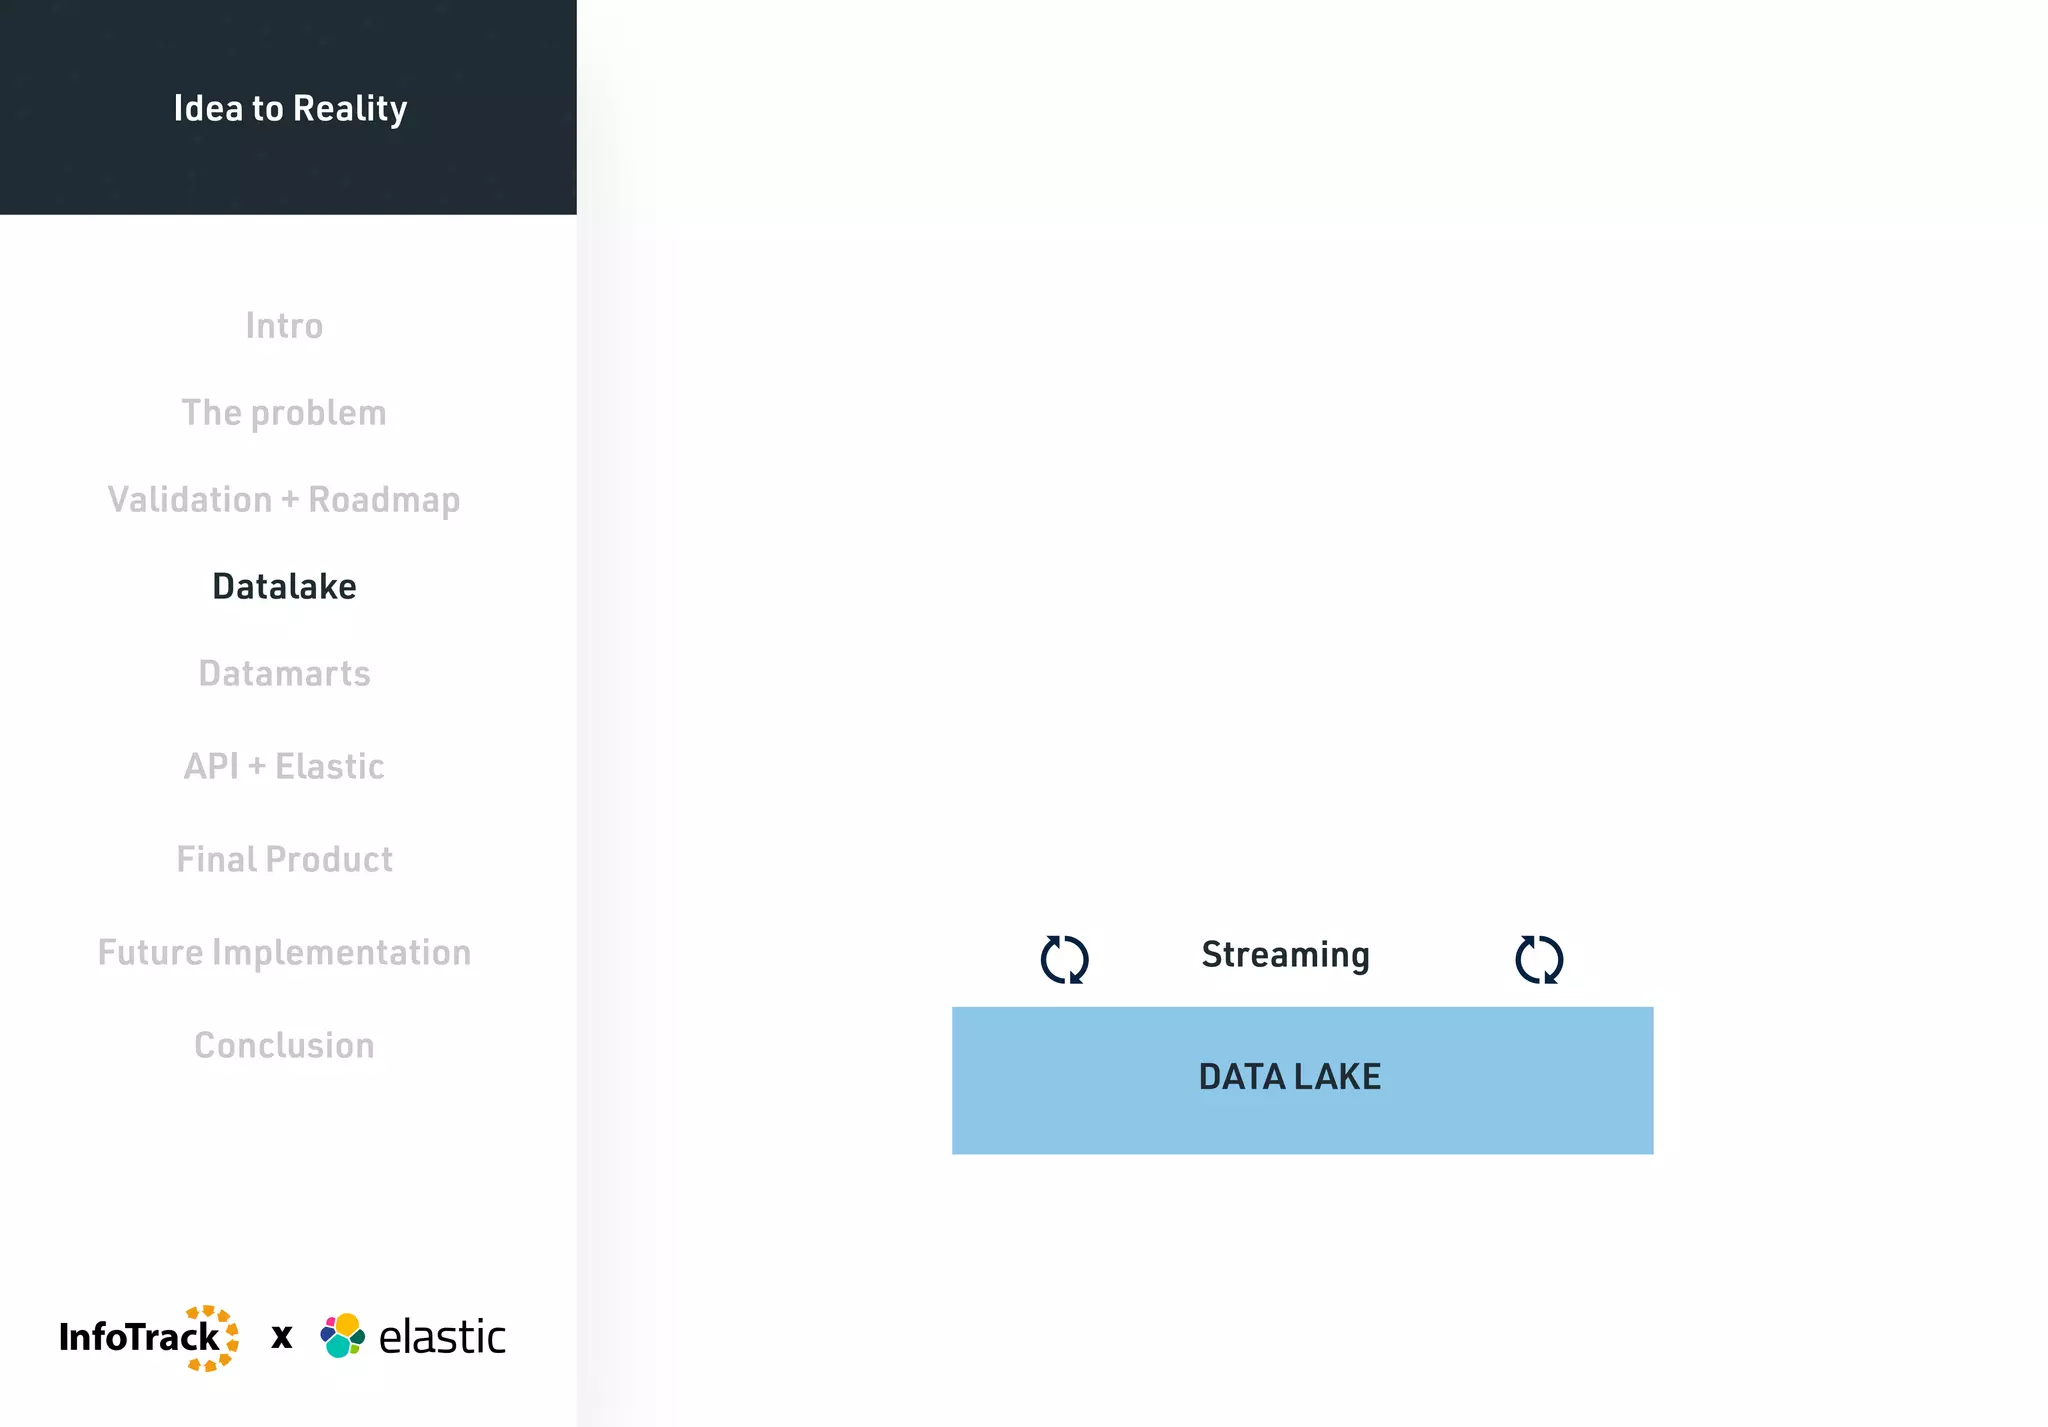Open the API + Elastic section
Image resolution: width=2048 pixels, height=1427 pixels.
click(x=284, y=767)
